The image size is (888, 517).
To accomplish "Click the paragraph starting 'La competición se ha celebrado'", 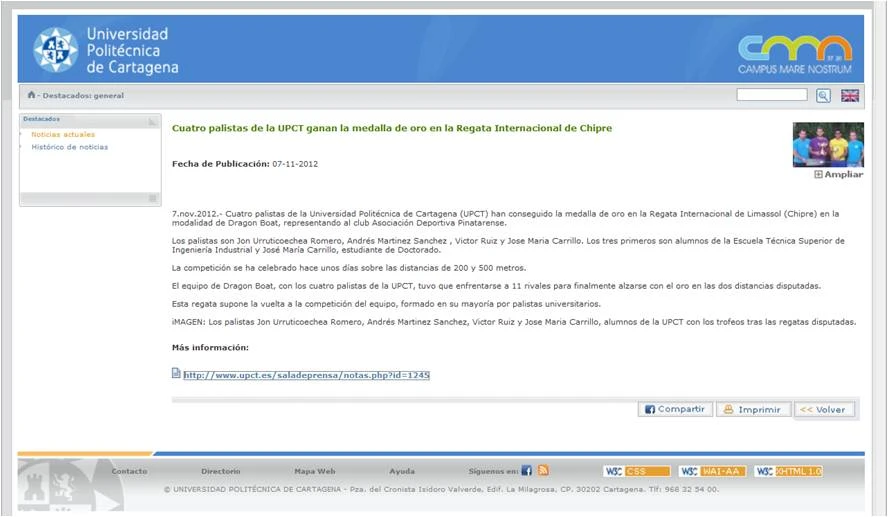I will 349,268.
